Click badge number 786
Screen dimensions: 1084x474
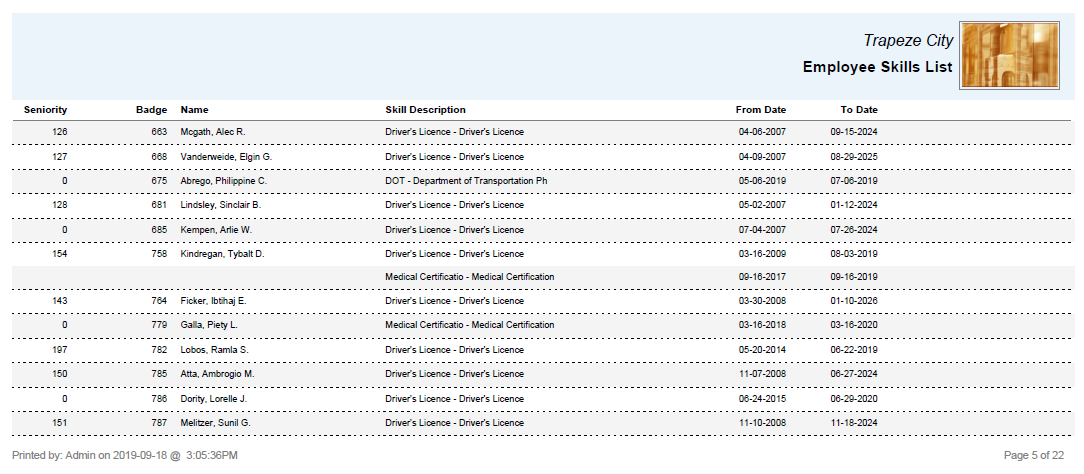pyautogui.click(x=159, y=399)
